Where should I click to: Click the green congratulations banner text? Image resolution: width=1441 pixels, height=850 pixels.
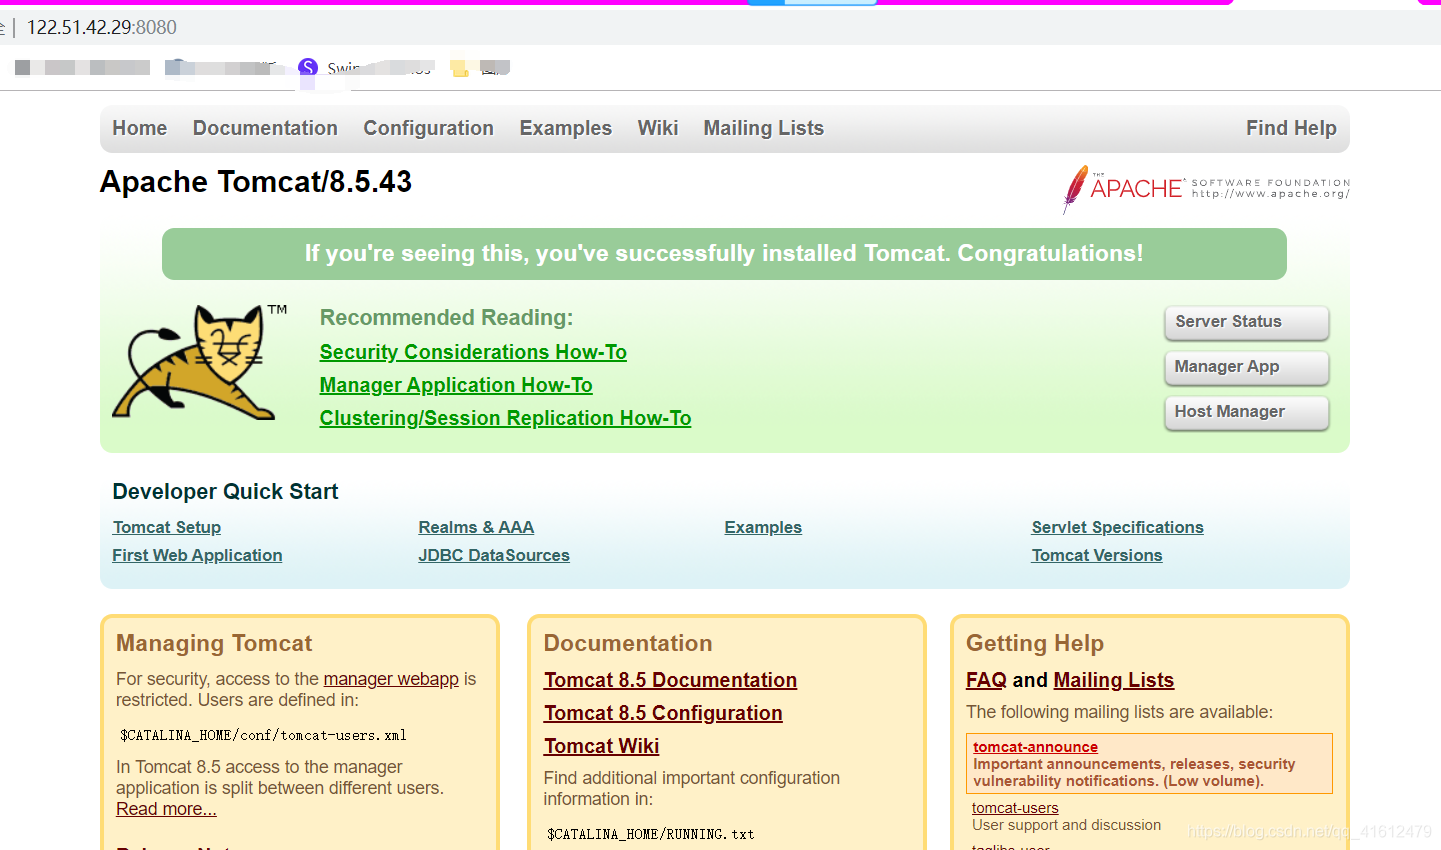pyautogui.click(x=724, y=253)
